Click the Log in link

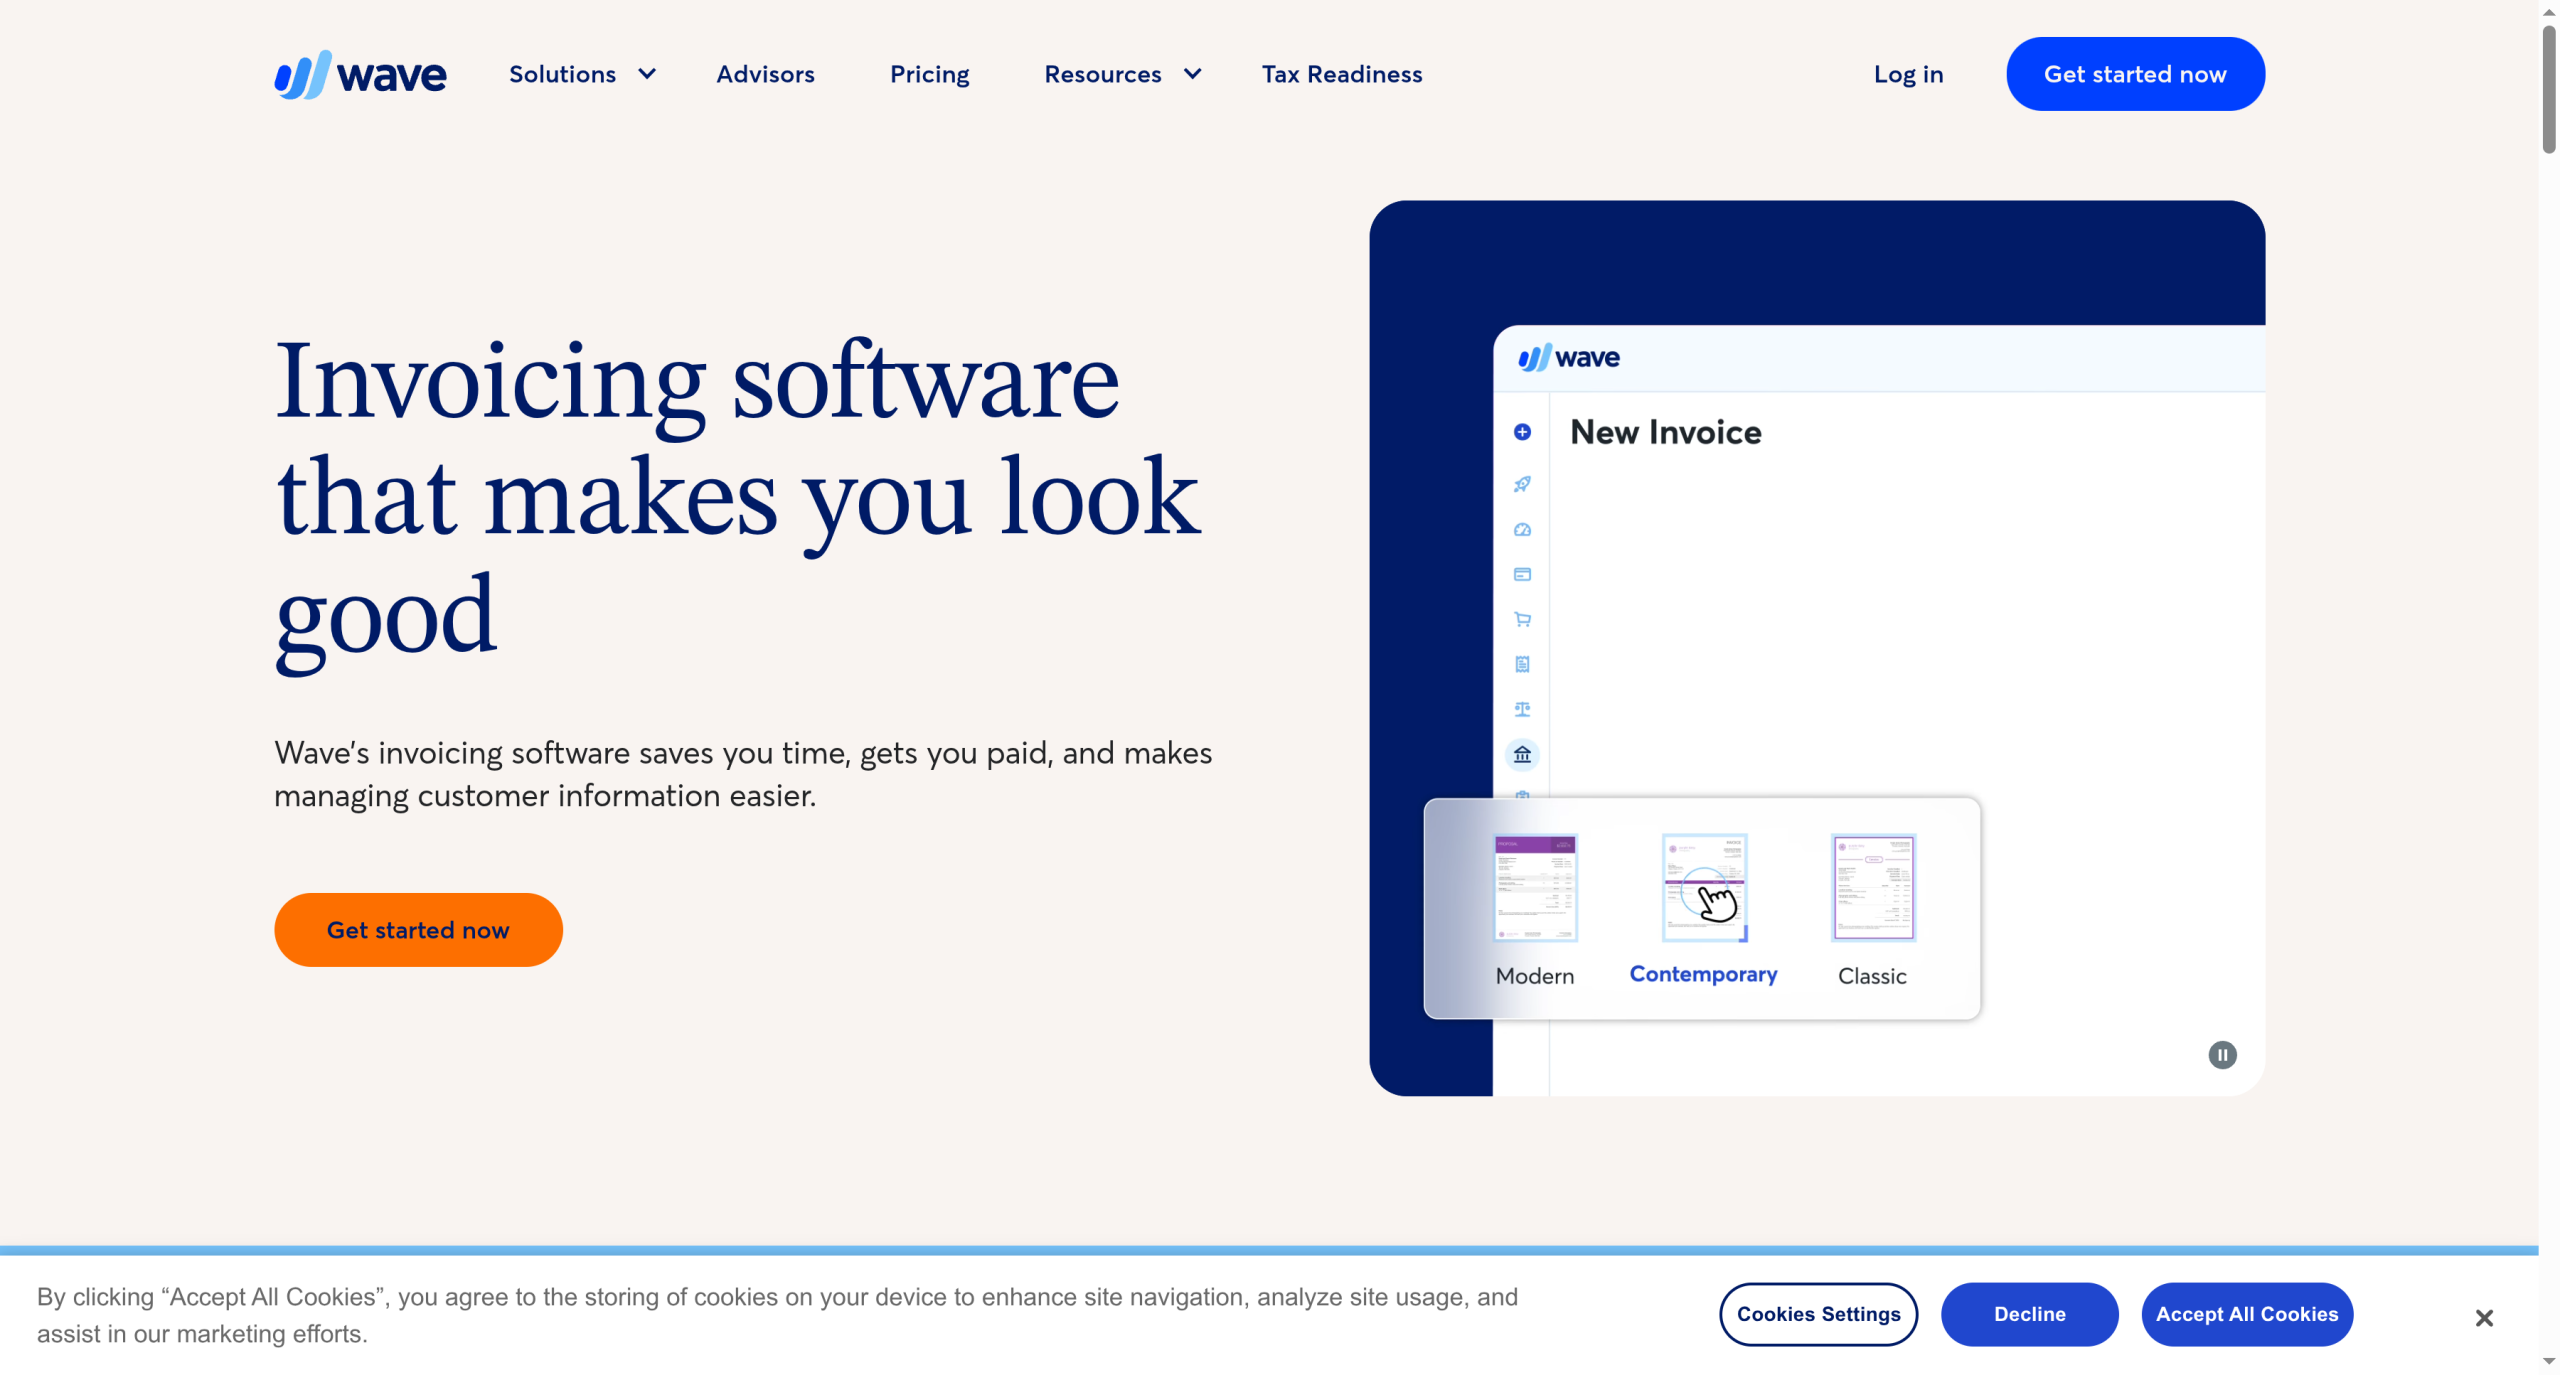[x=1908, y=74]
